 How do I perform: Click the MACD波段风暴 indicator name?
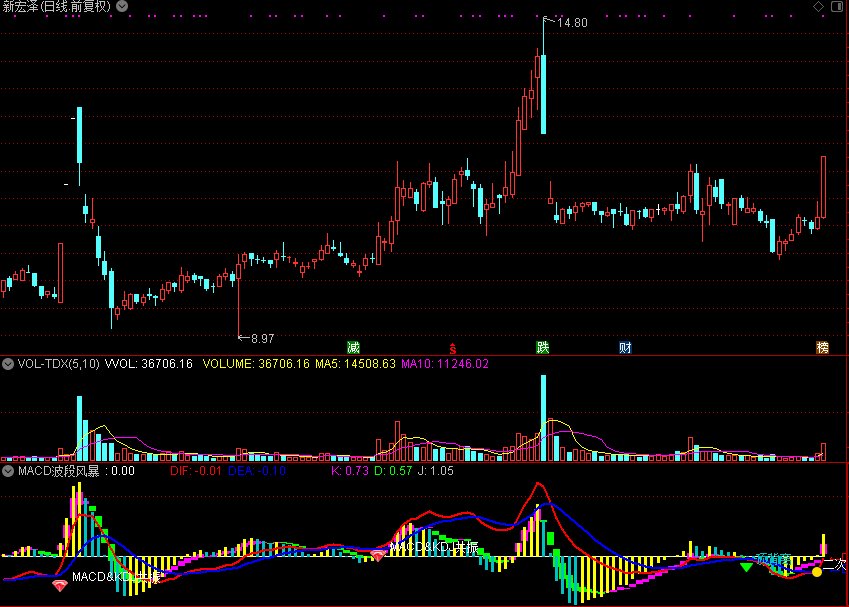tap(58, 471)
